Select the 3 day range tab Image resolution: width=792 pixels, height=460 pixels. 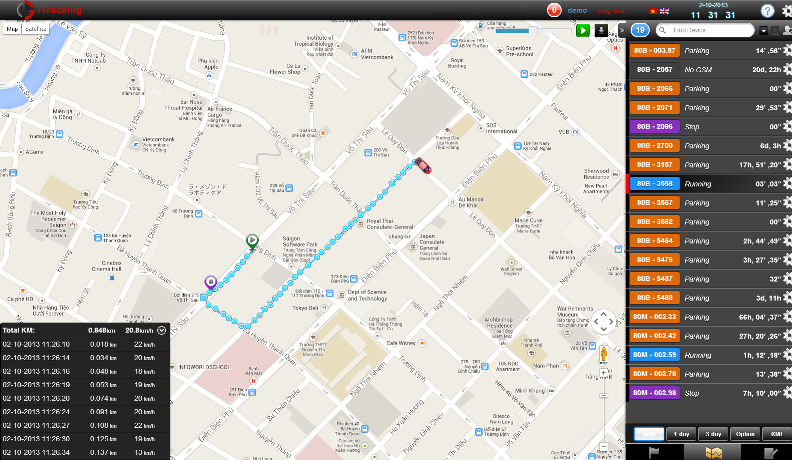click(713, 434)
